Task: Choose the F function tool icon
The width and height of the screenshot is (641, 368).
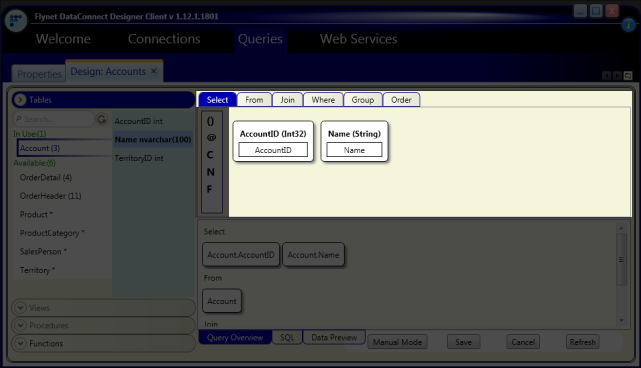Action: 209,189
